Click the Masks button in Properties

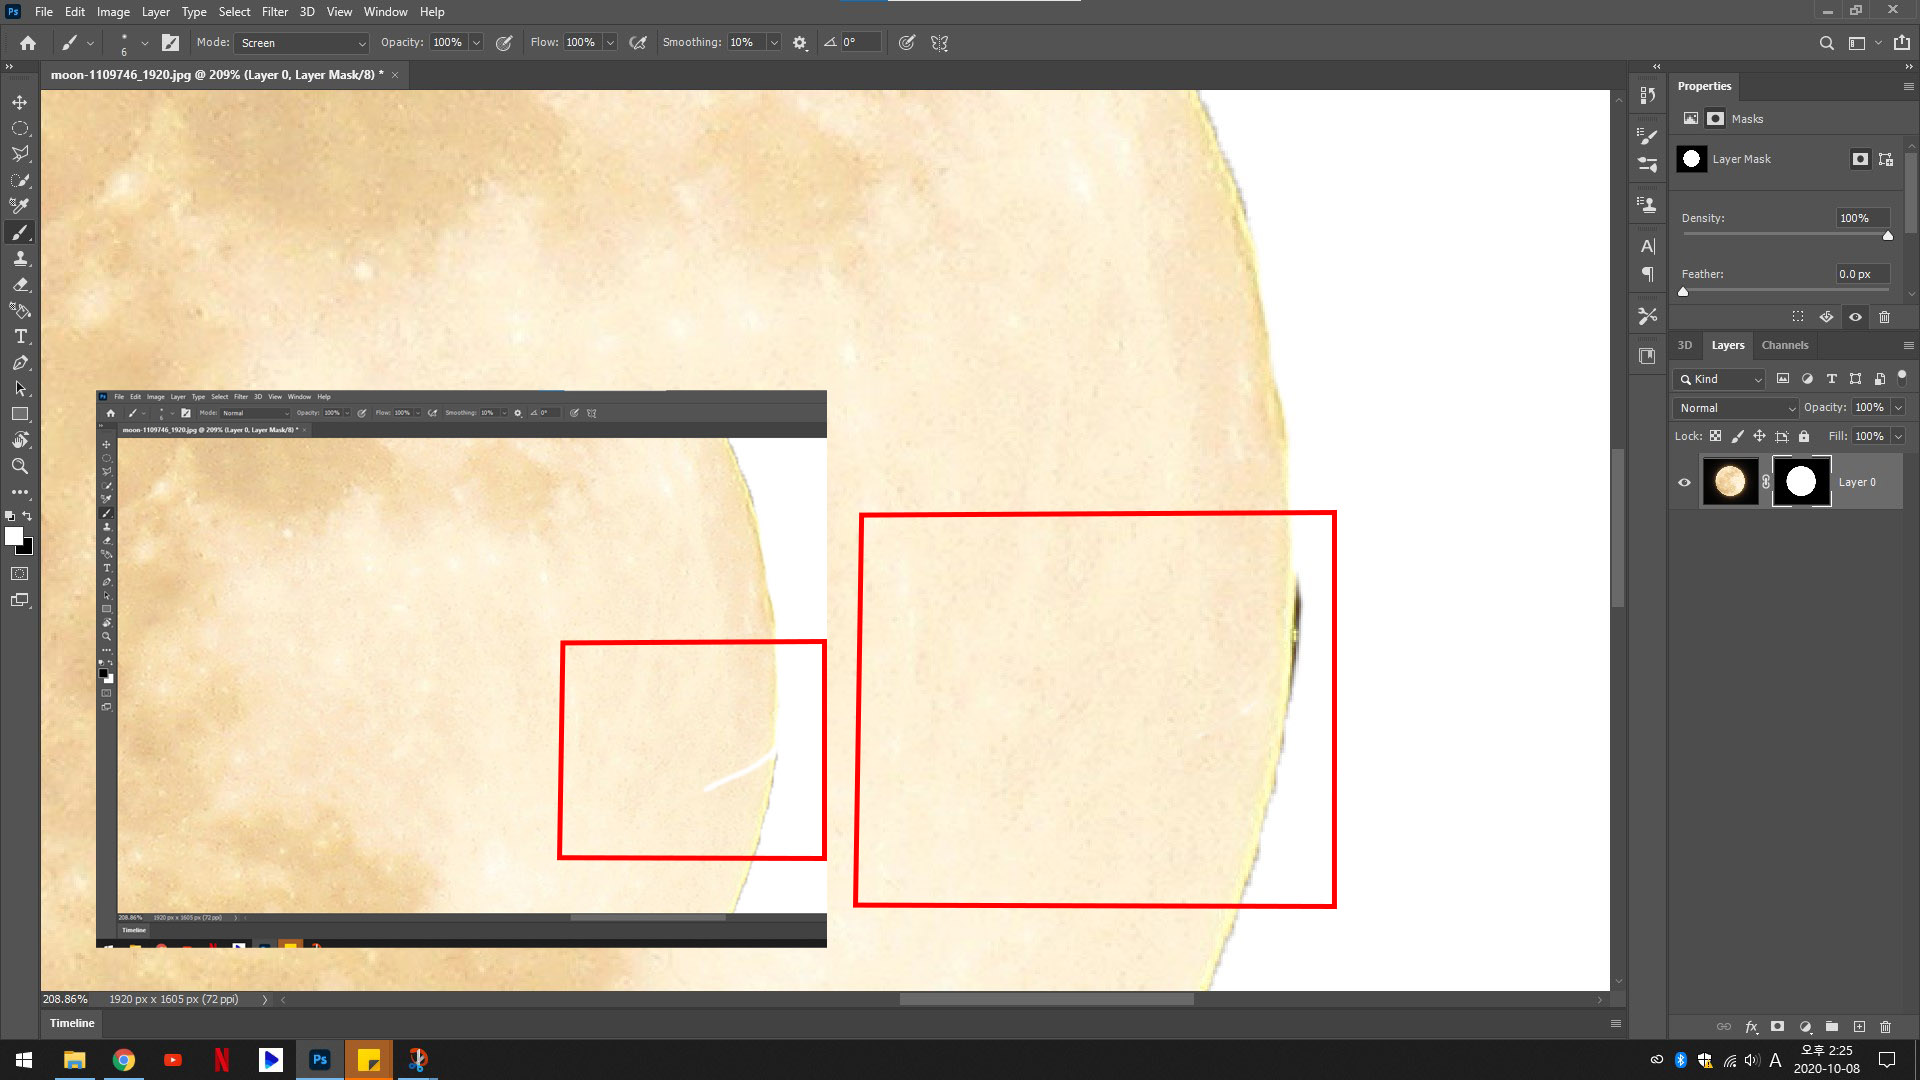click(1715, 119)
